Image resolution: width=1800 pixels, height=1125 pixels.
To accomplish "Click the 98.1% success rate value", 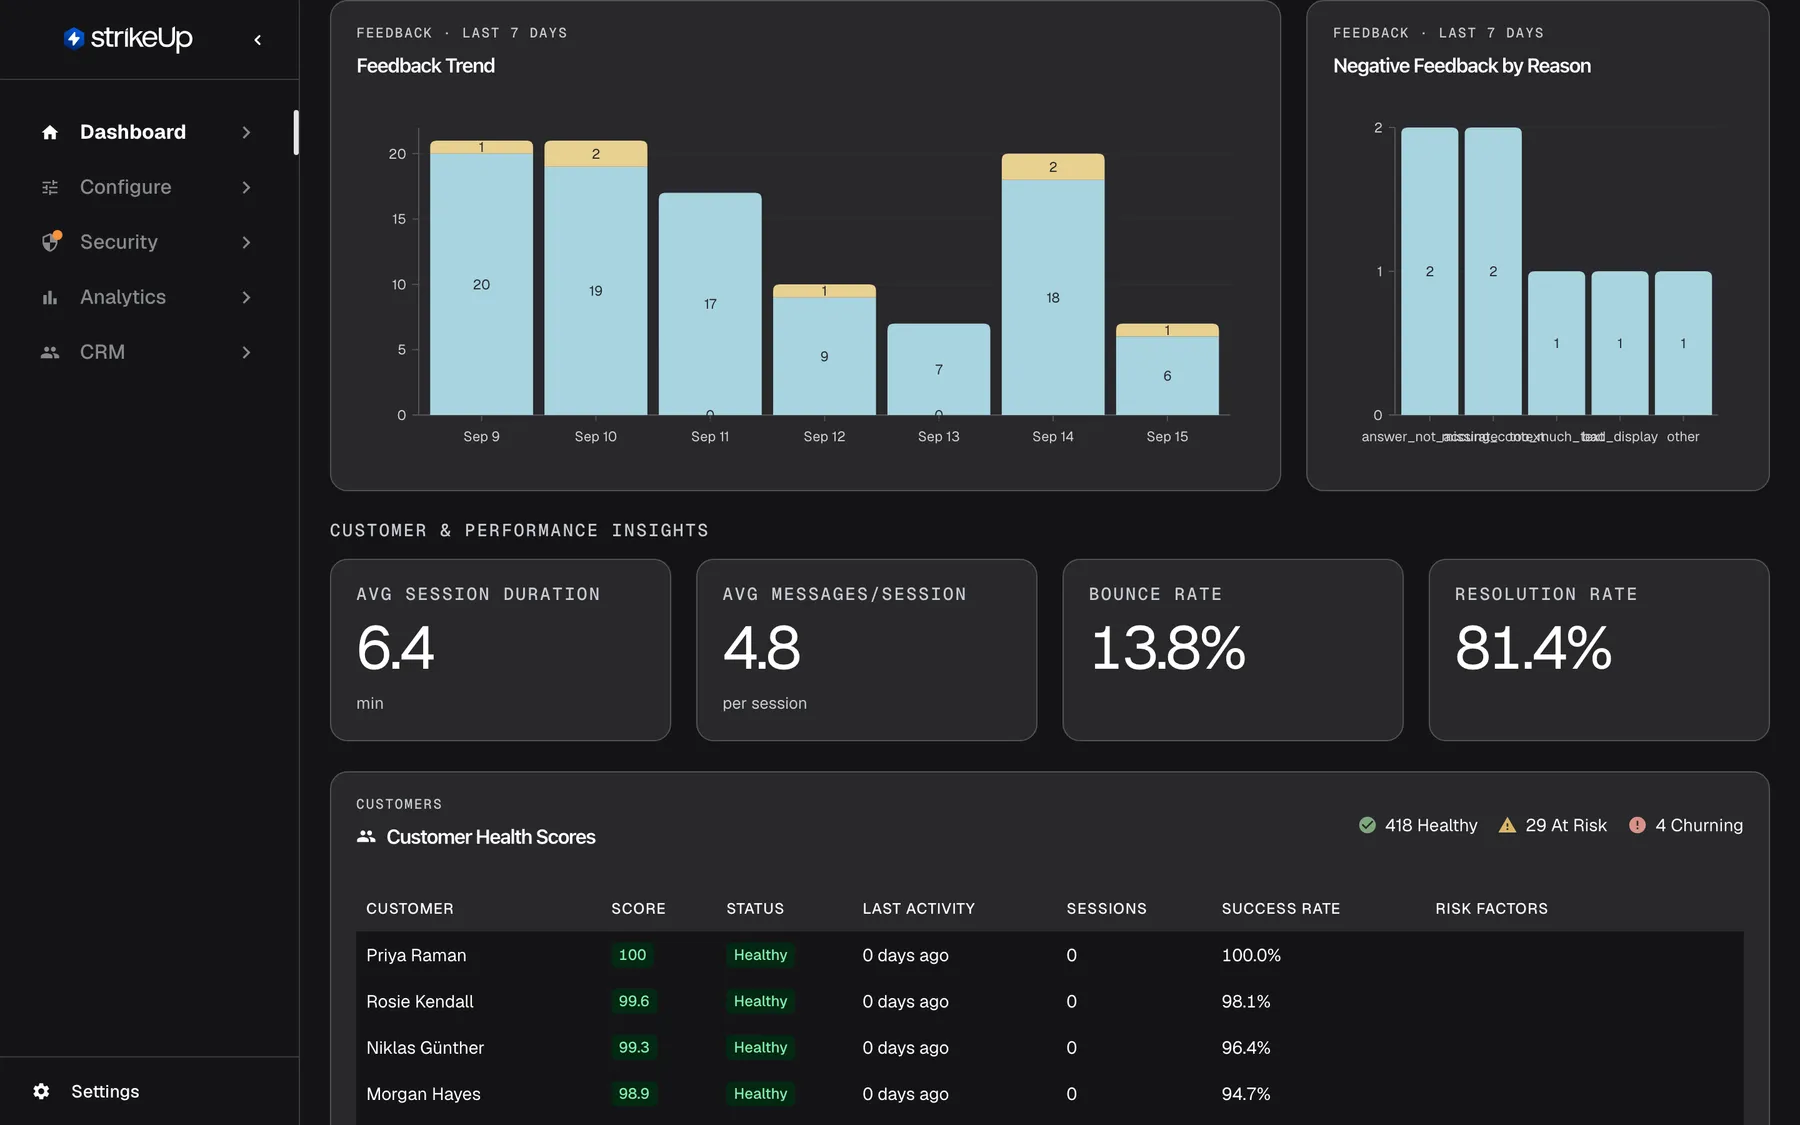I will (1245, 1001).
